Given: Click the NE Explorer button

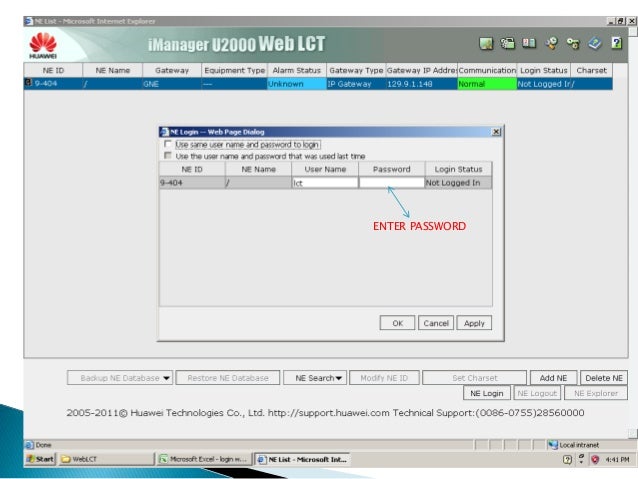Looking at the screenshot, I should tap(596, 393).
